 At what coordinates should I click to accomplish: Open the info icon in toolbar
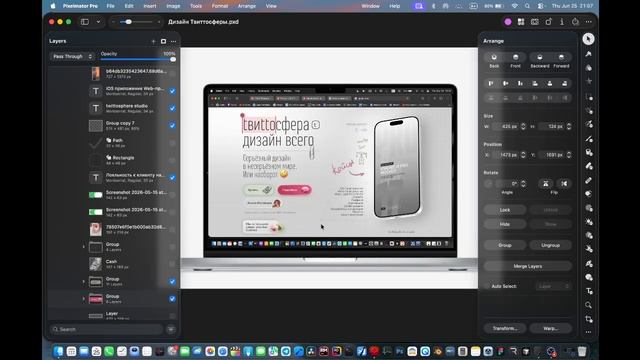(562, 22)
